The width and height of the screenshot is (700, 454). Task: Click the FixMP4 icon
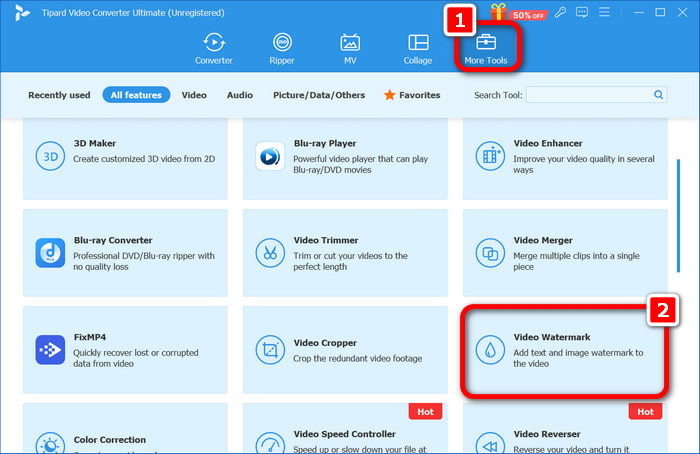point(50,350)
